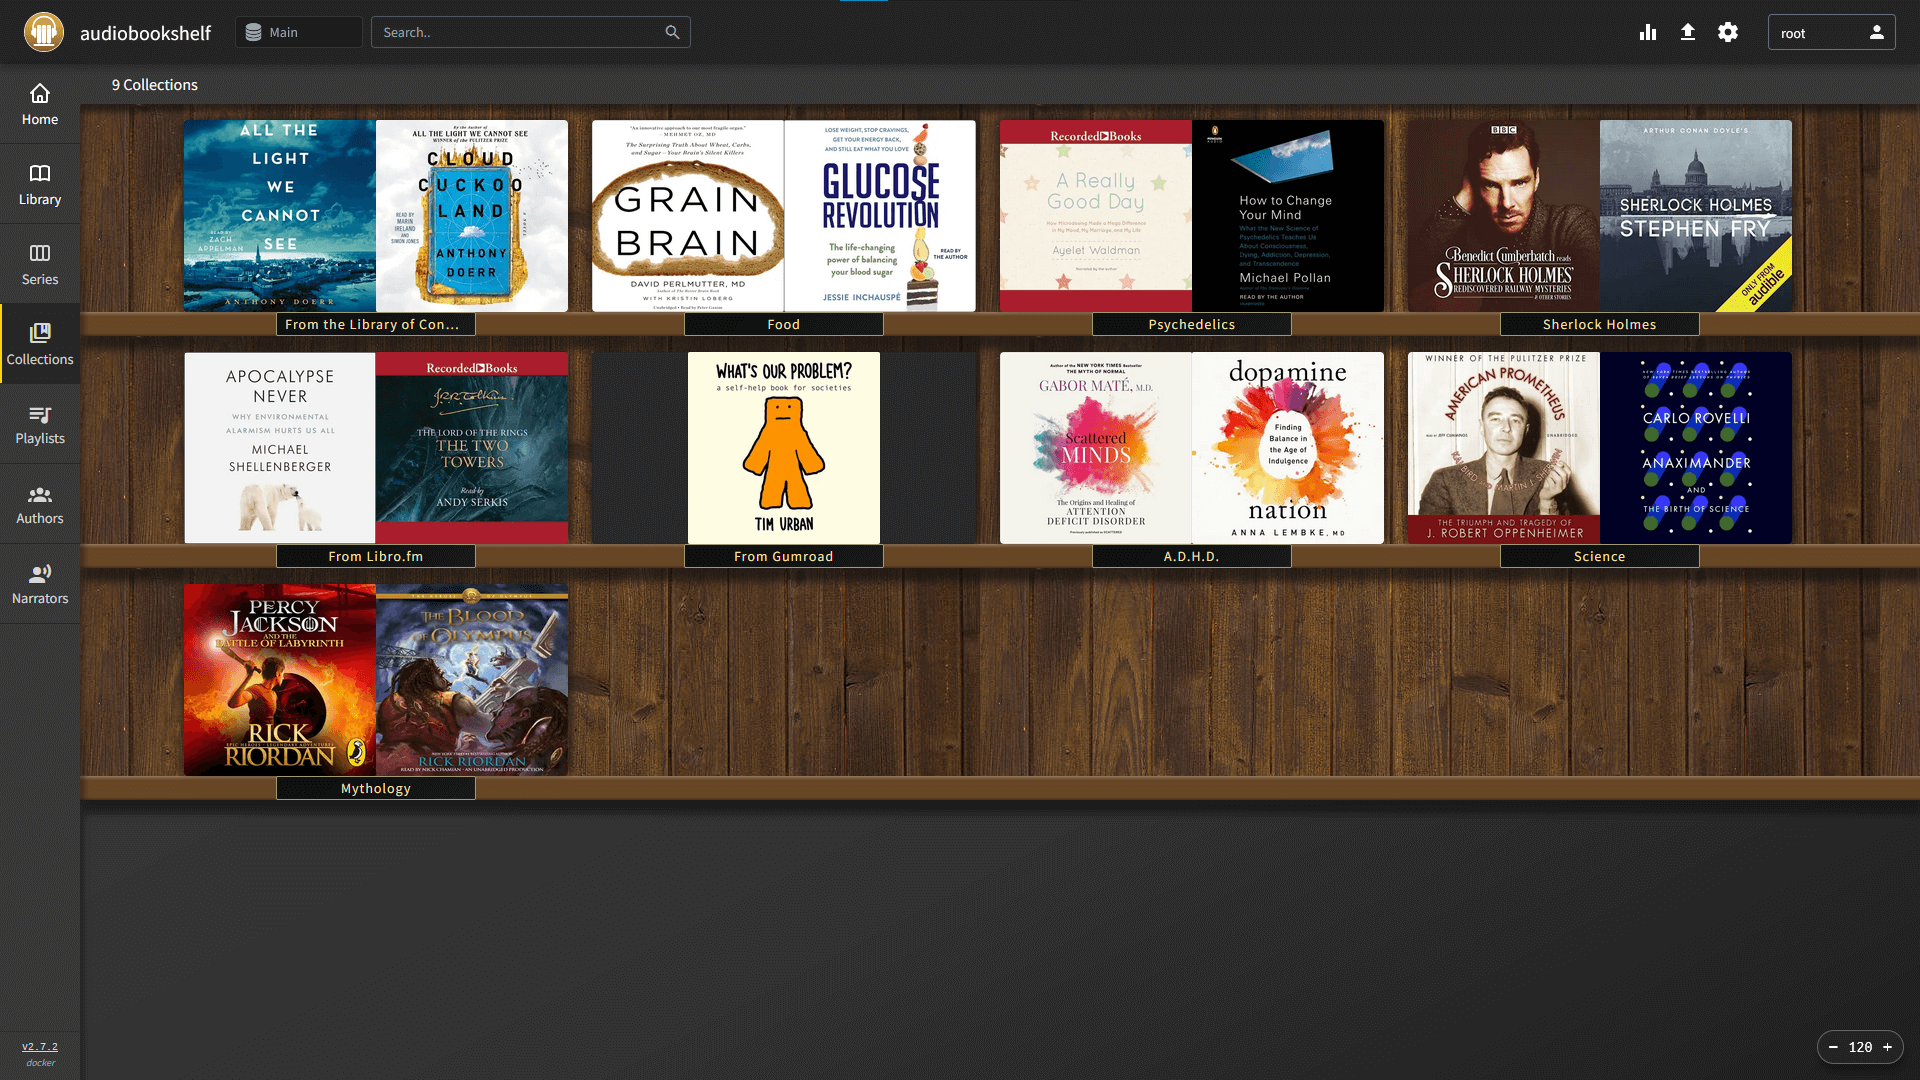The height and width of the screenshot is (1080, 1920).
Task: Click the 9 Collections count text
Action: tap(155, 85)
